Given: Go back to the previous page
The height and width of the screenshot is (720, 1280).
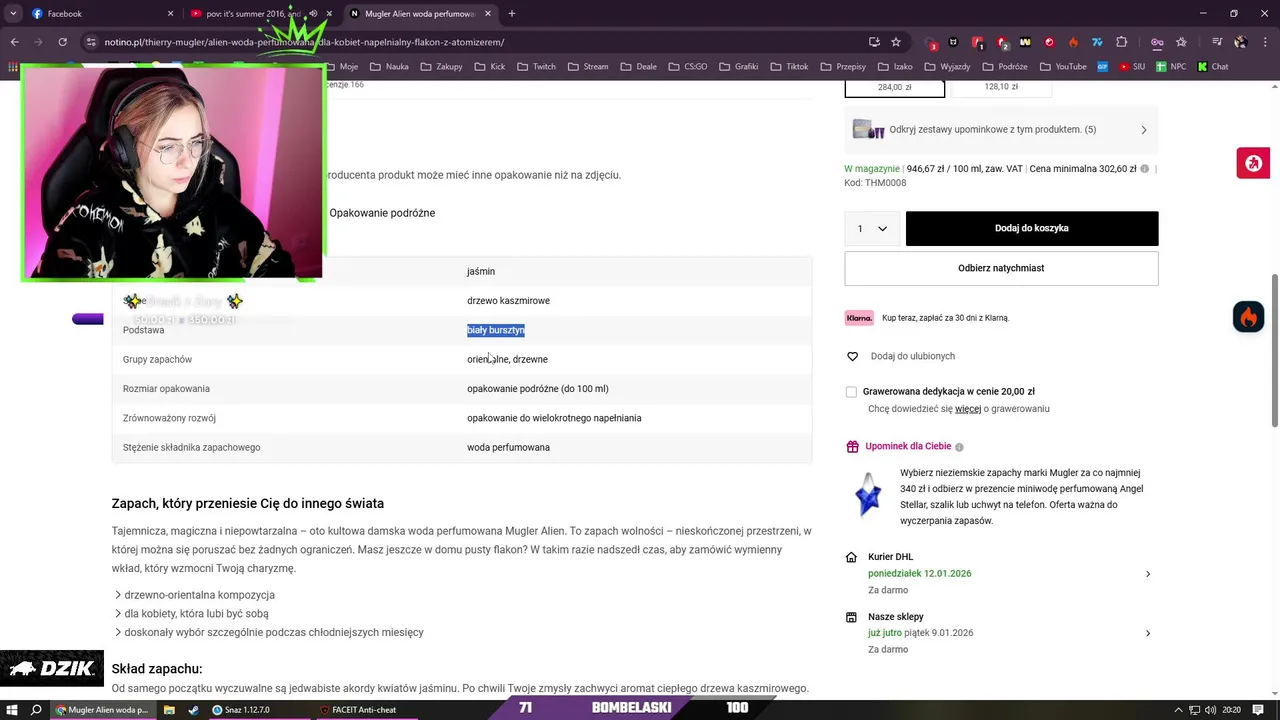Looking at the screenshot, I should point(14,42).
